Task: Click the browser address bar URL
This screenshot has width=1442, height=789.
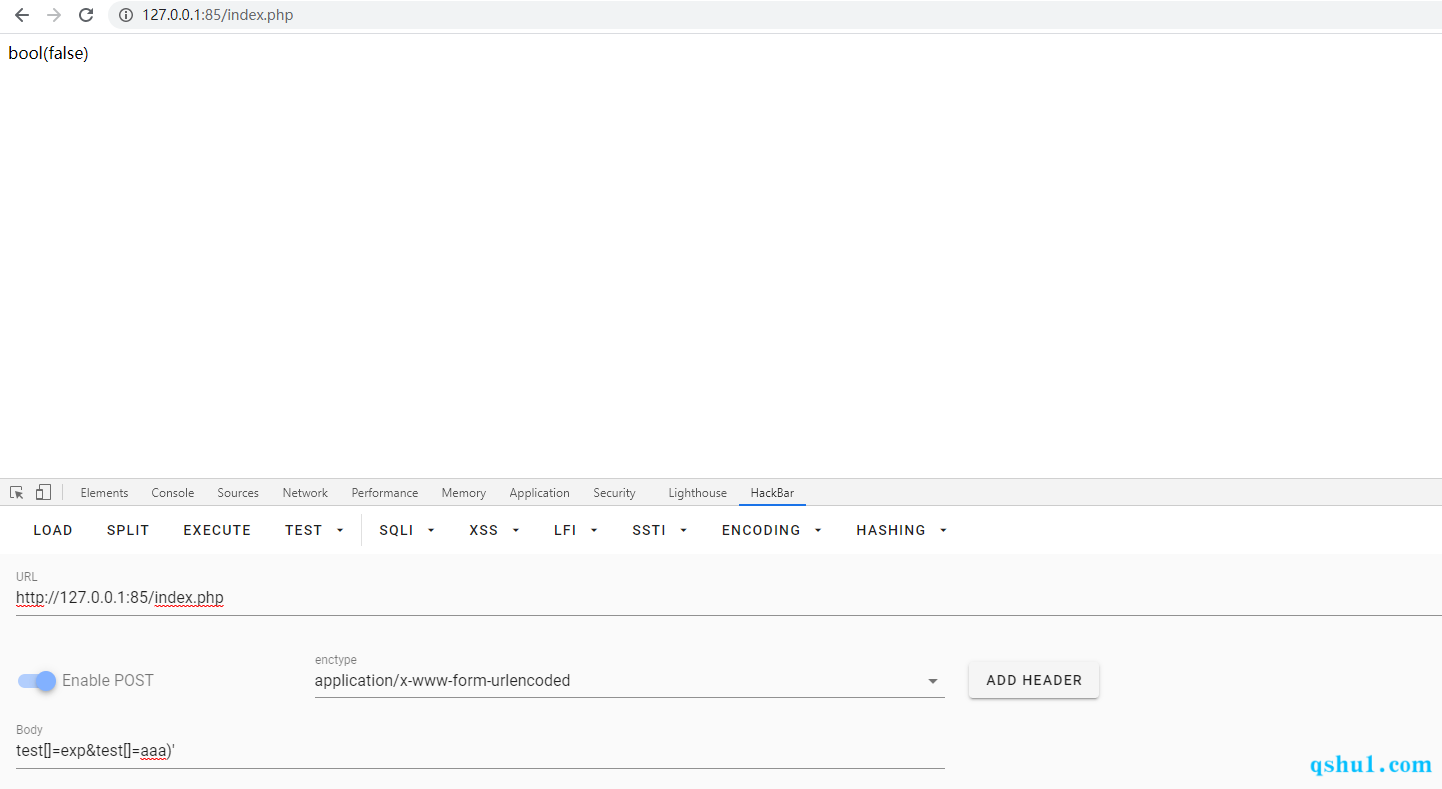Action: pos(217,15)
